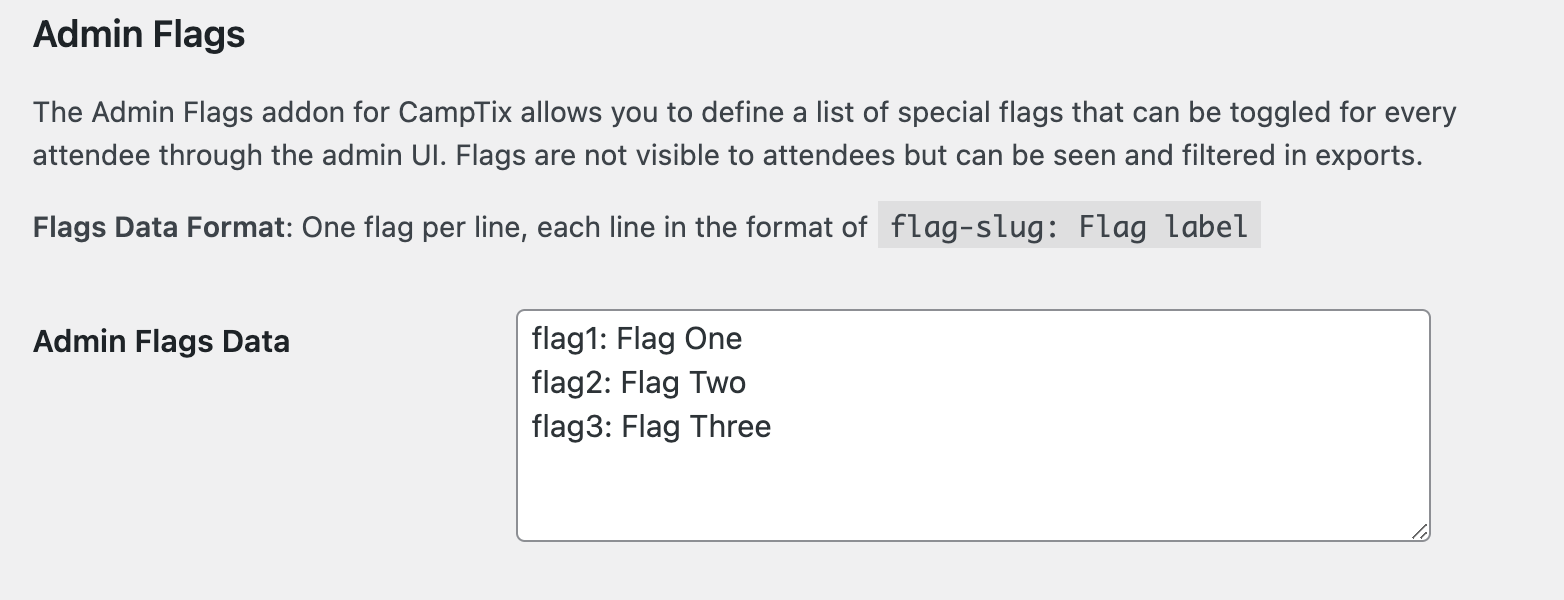Select the text 'Flag Two' in textarea
Viewport: 1564px width, 600px height.
click(683, 382)
